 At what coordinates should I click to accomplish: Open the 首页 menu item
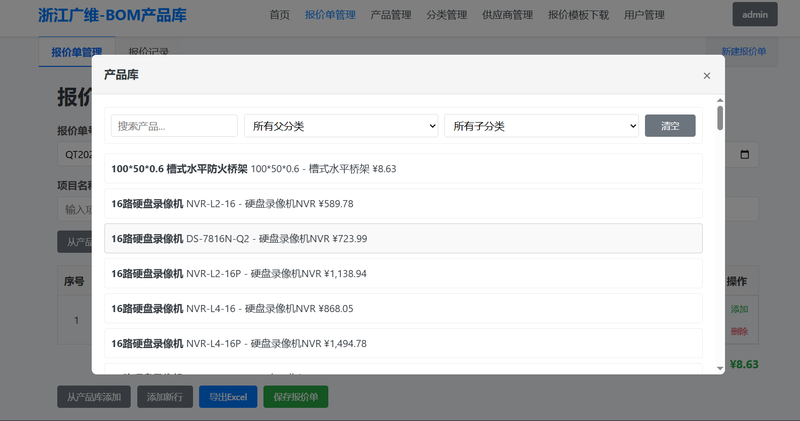coord(280,15)
